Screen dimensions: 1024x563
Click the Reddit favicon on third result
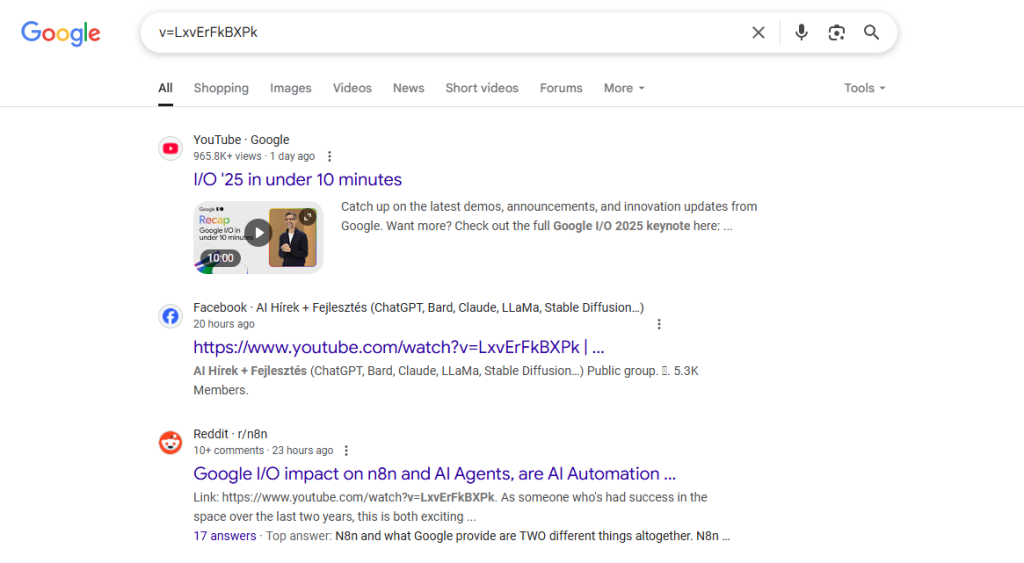(170, 442)
